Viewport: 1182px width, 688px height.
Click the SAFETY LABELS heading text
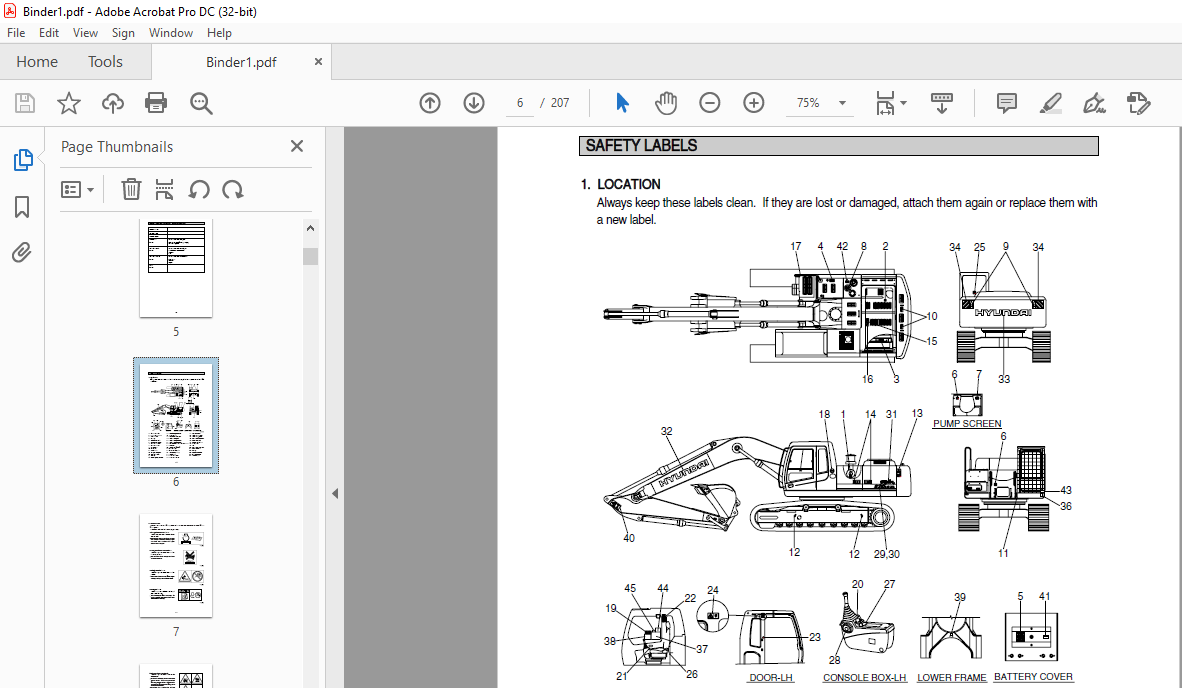[x=642, y=145]
